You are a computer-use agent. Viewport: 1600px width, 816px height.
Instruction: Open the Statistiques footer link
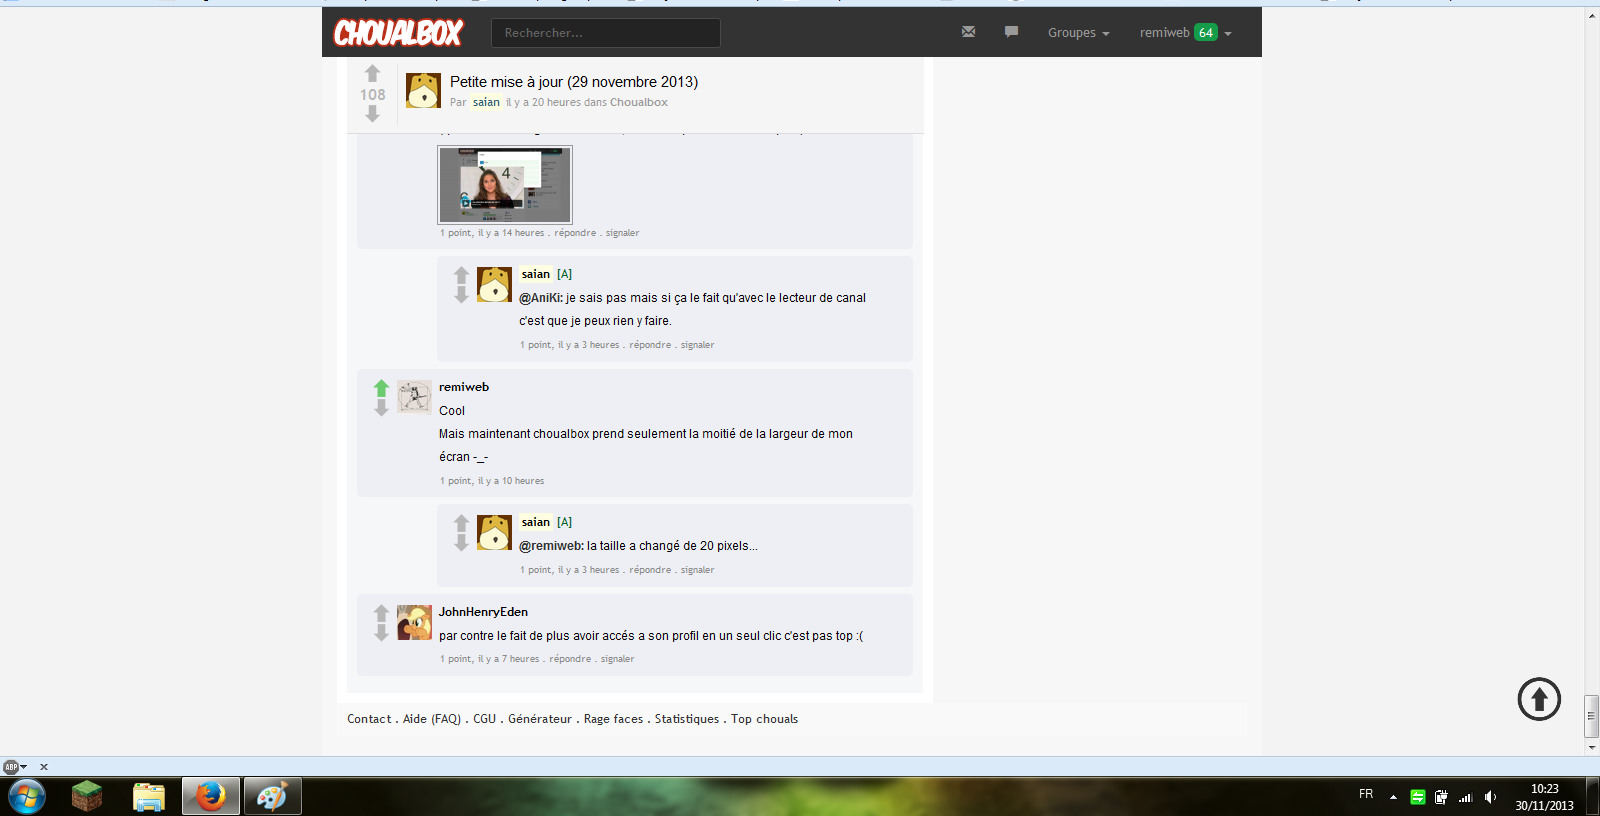pyautogui.click(x=686, y=719)
